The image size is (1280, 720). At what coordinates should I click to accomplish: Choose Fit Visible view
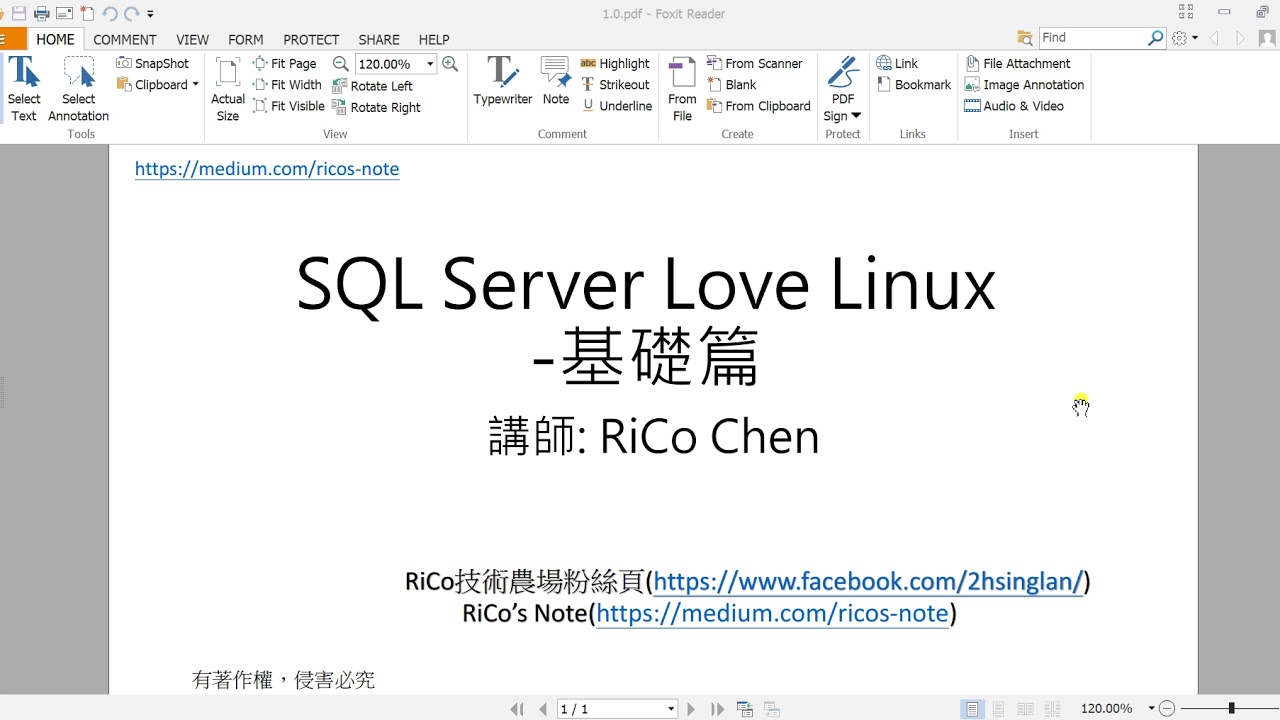[289, 106]
